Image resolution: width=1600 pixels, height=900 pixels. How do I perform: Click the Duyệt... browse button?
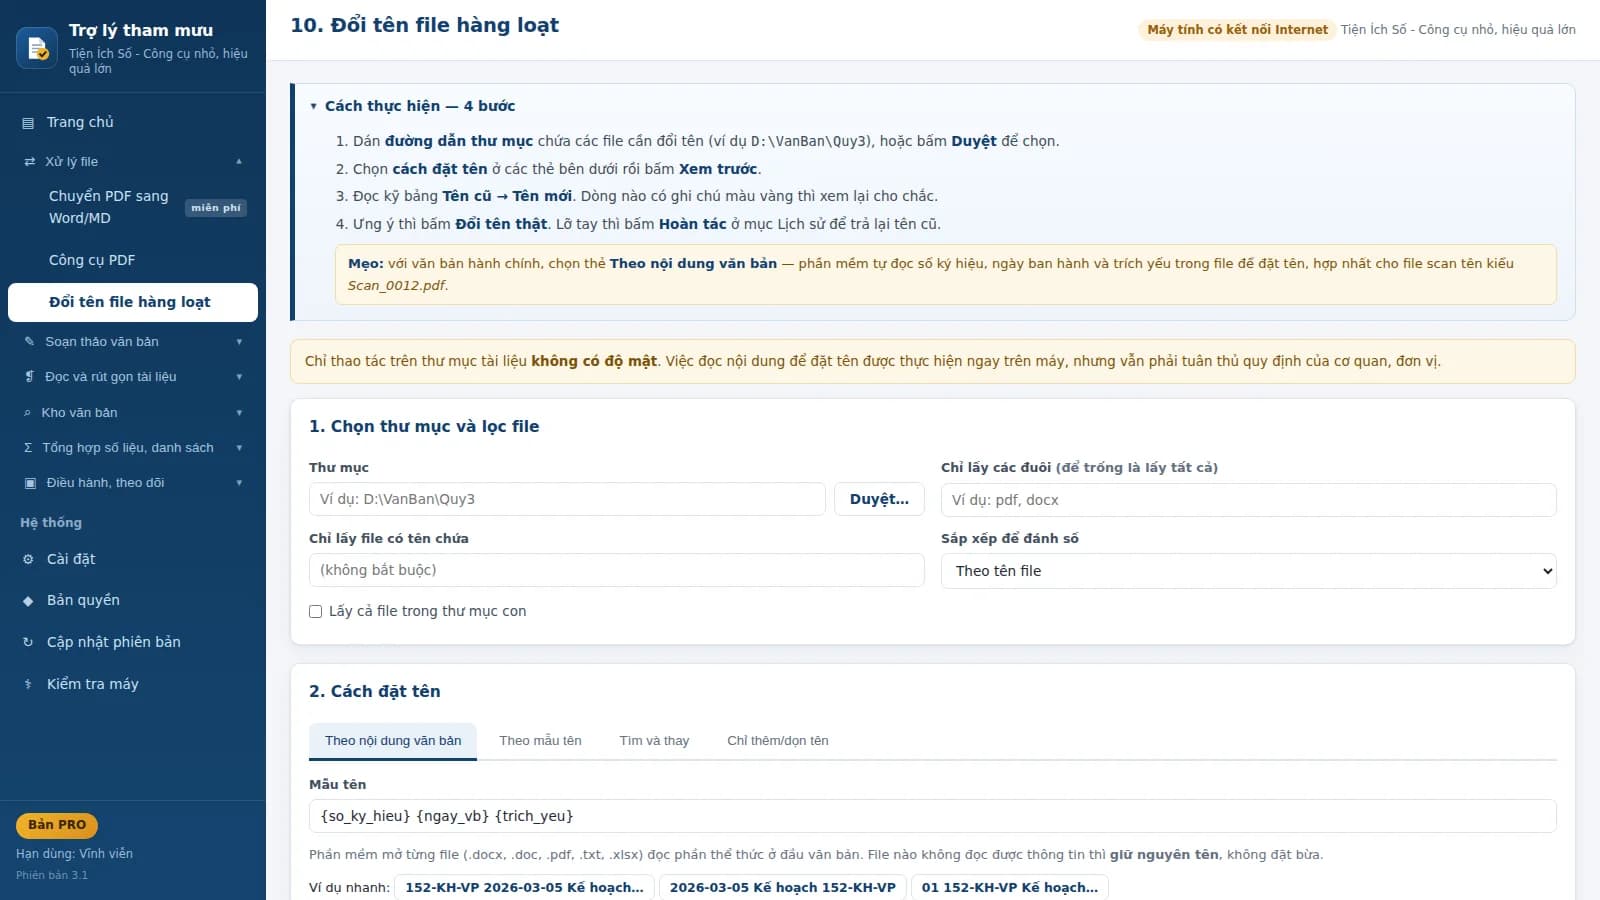[x=879, y=499]
